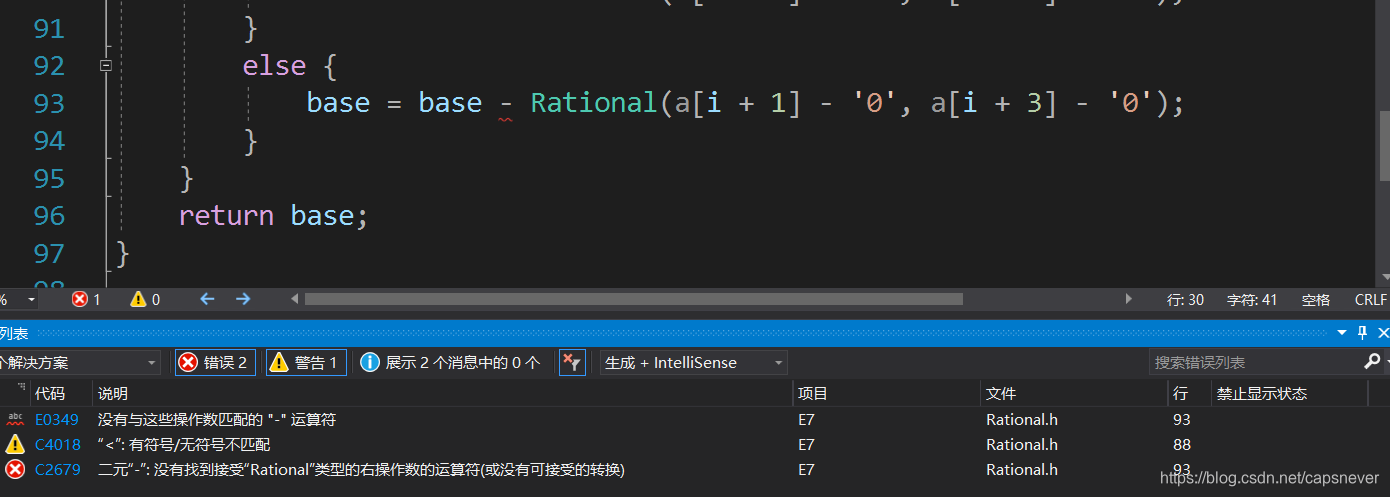The image size is (1390, 497).
Task: Click the red error count indicator
Action: [x=86, y=299]
